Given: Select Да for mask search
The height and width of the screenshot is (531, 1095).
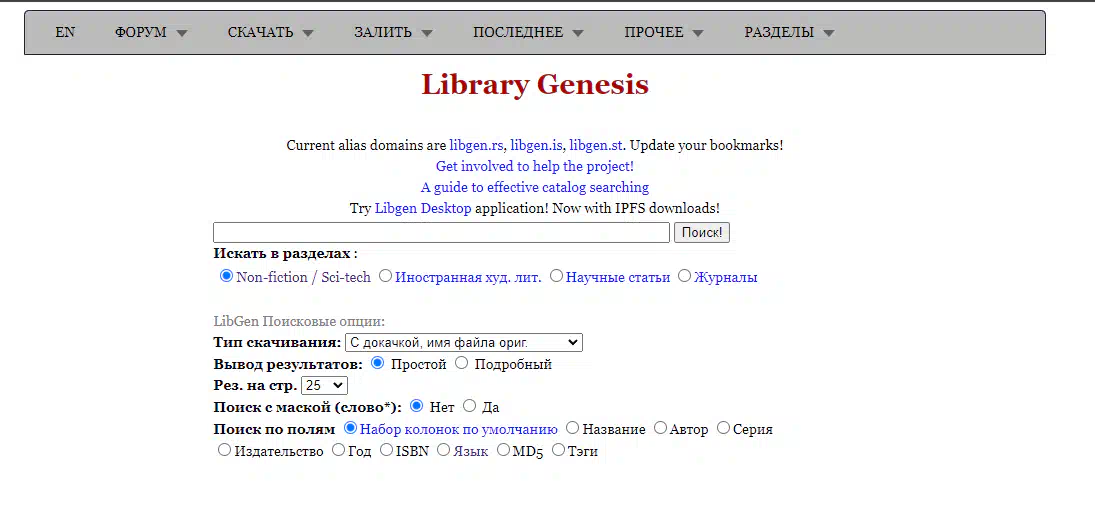Looking at the screenshot, I should point(469,405).
